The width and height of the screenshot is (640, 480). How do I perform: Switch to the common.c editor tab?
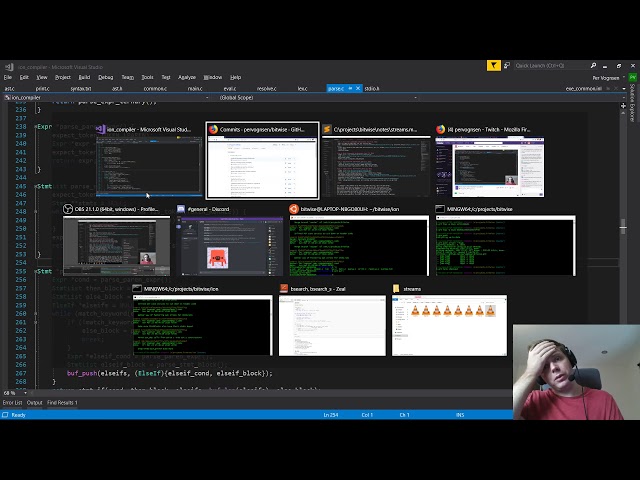coord(155,88)
